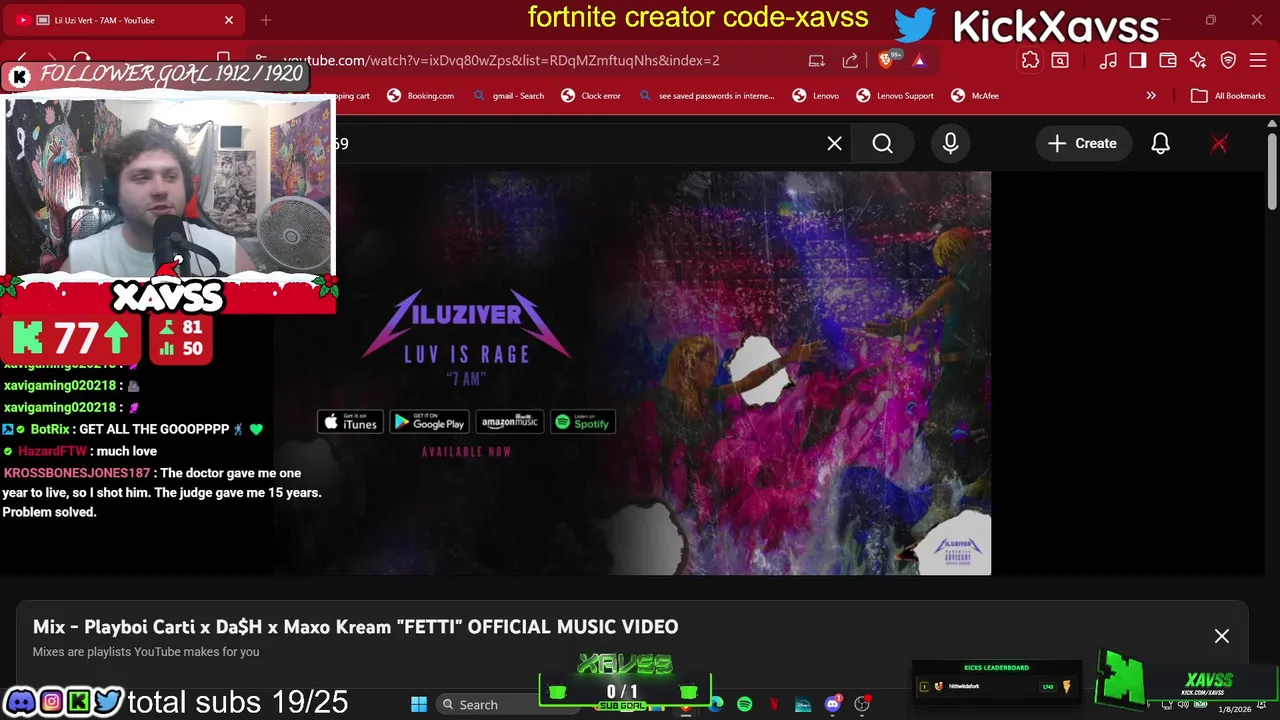Select the Lil Uzi Vert - 7AM tab

125,20
